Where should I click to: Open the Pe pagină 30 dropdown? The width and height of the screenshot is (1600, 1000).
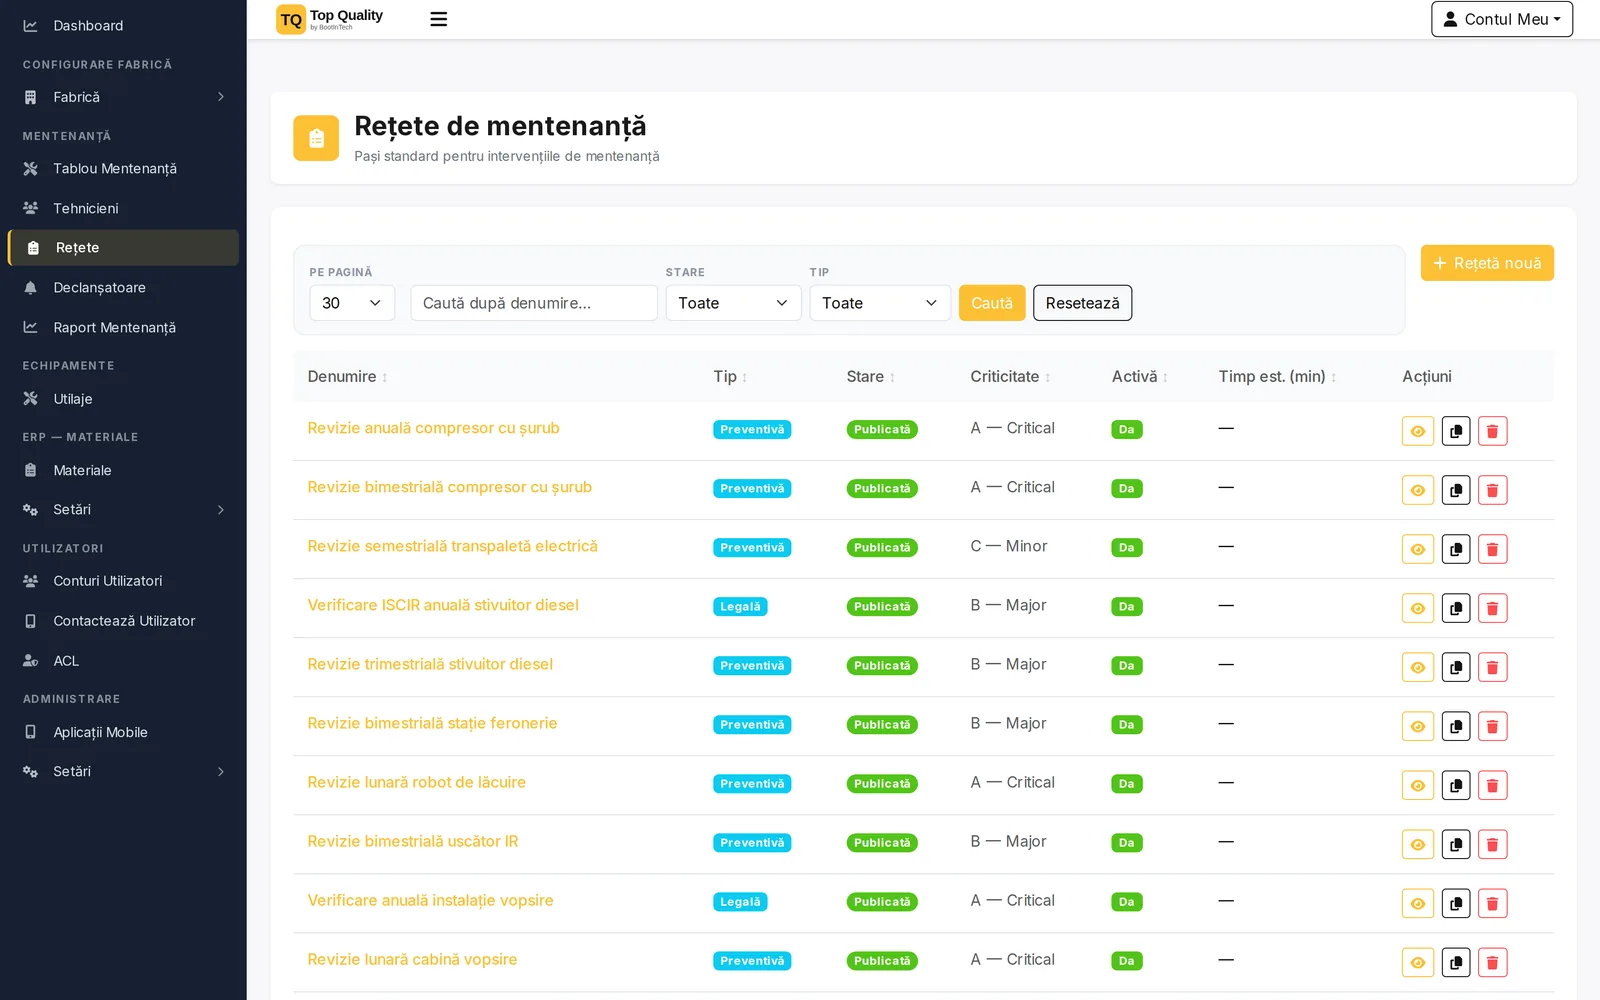(352, 303)
